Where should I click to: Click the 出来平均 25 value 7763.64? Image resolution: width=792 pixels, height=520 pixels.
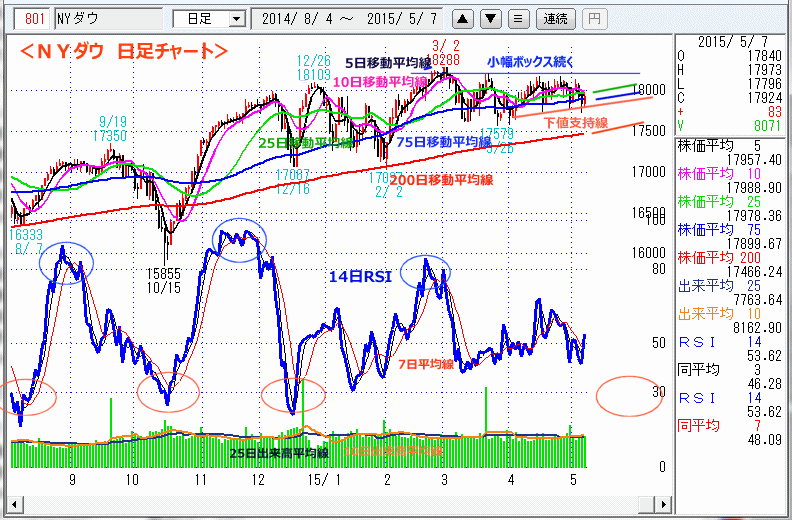[758, 300]
